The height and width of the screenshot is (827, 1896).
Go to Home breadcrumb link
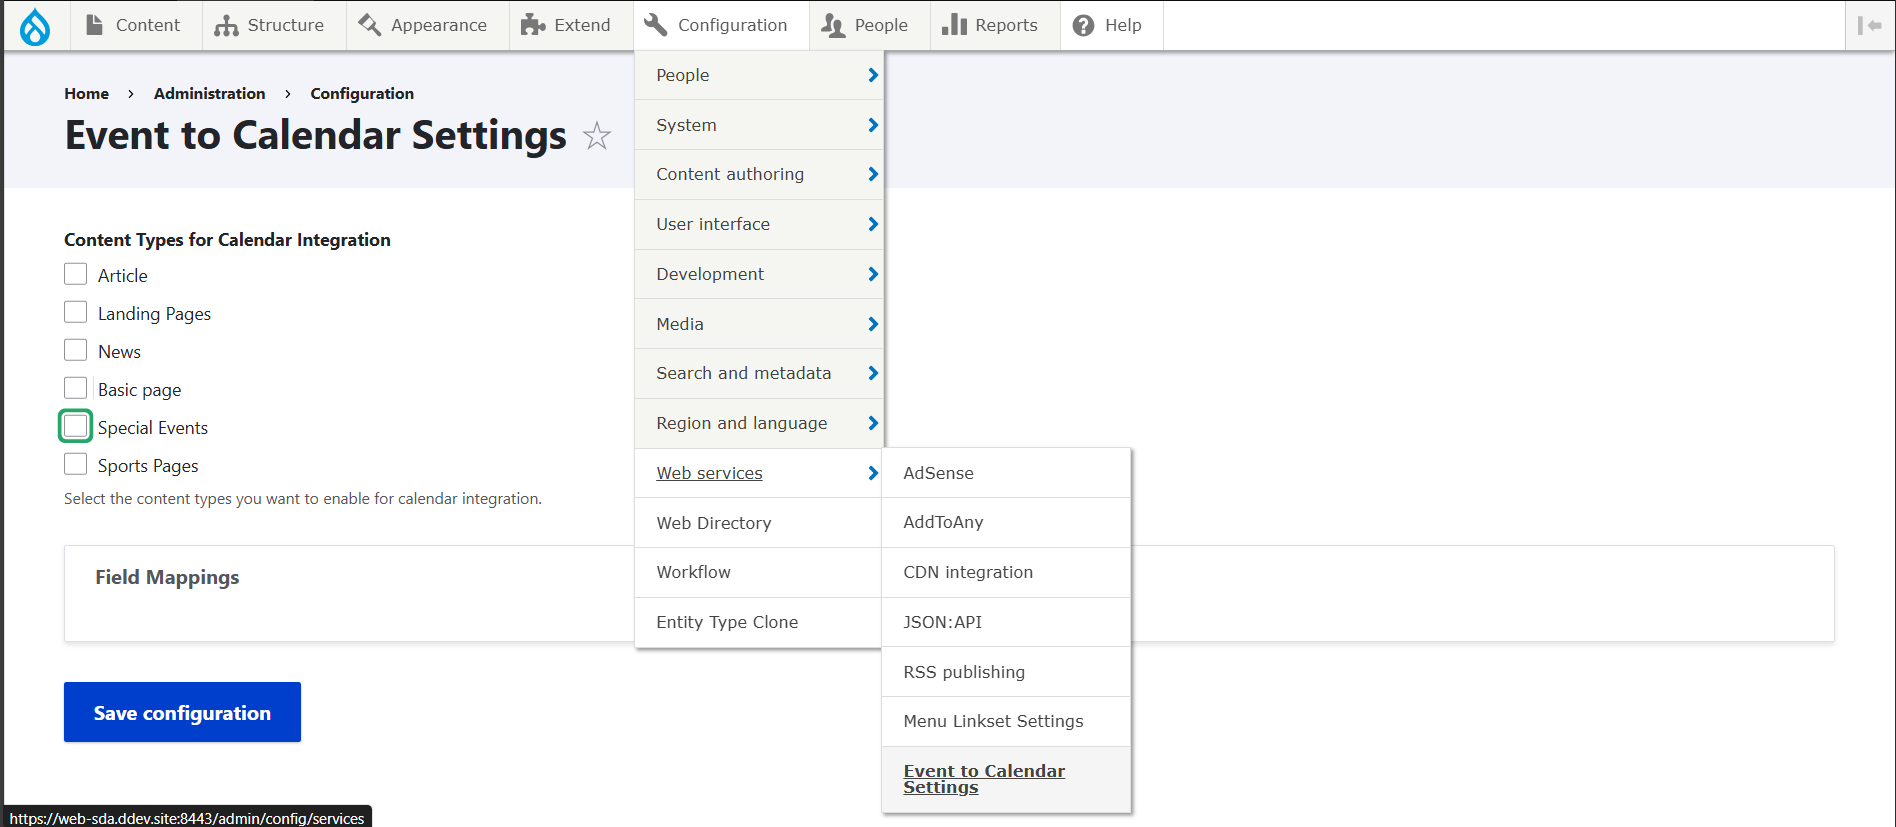click(x=86, y=93)
